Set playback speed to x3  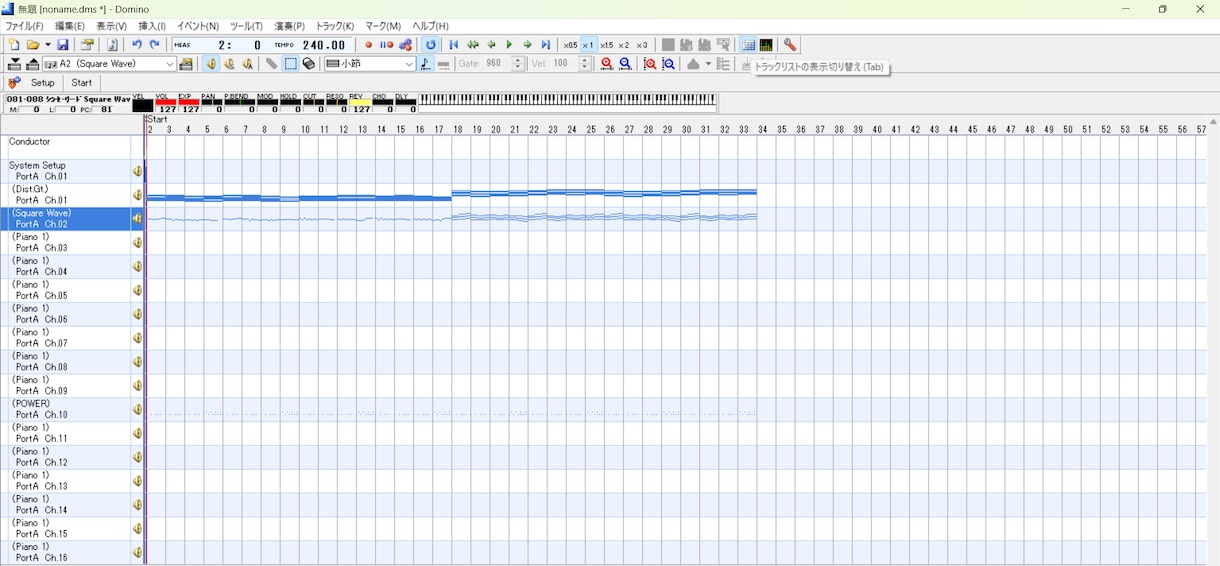click(x=642, y=45)
